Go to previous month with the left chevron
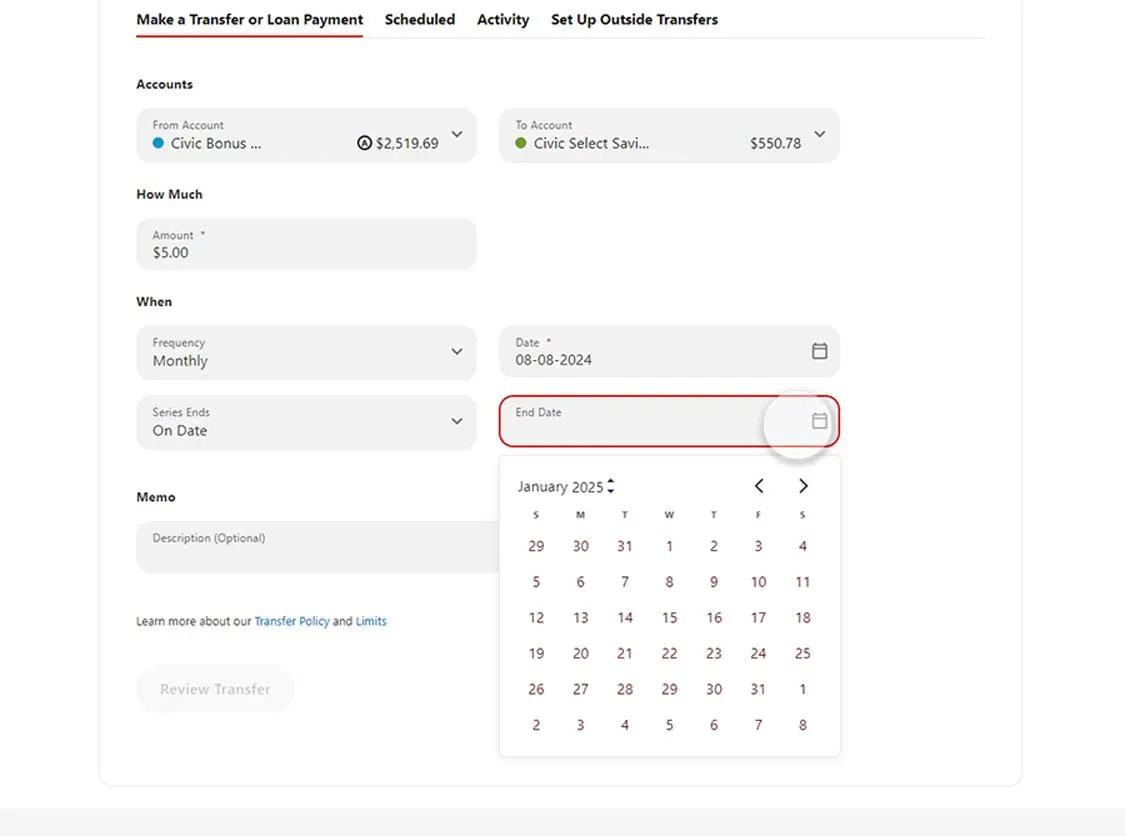Screen dimensions: 1125x836 pyautogui.click(x=758, y=485)
